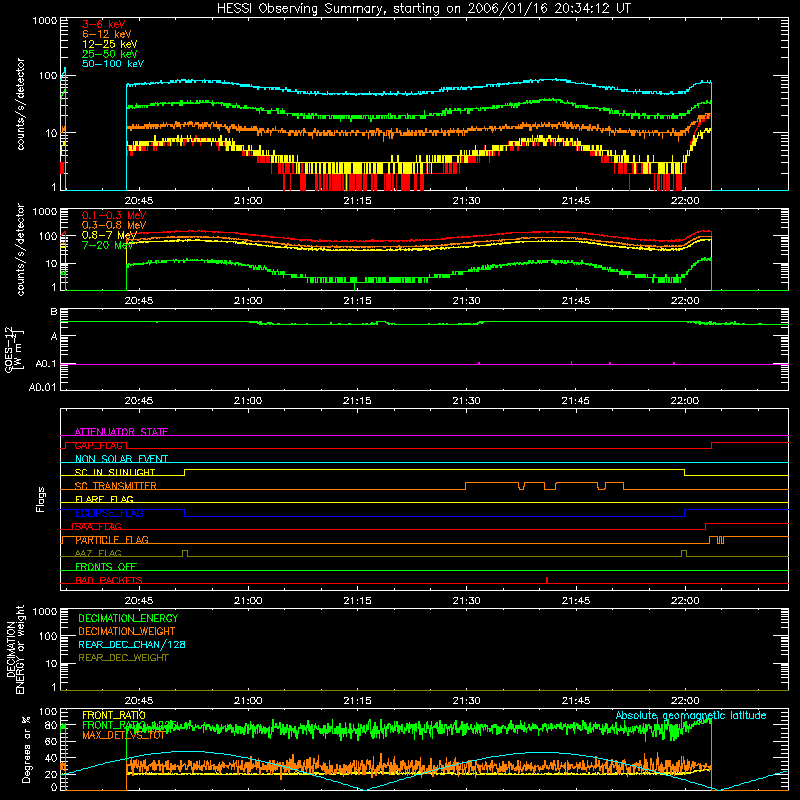The width and height of the screenshot is (800, 800).
Task: Select the orange 6-12 keV legend label
Action: (107, 34)
